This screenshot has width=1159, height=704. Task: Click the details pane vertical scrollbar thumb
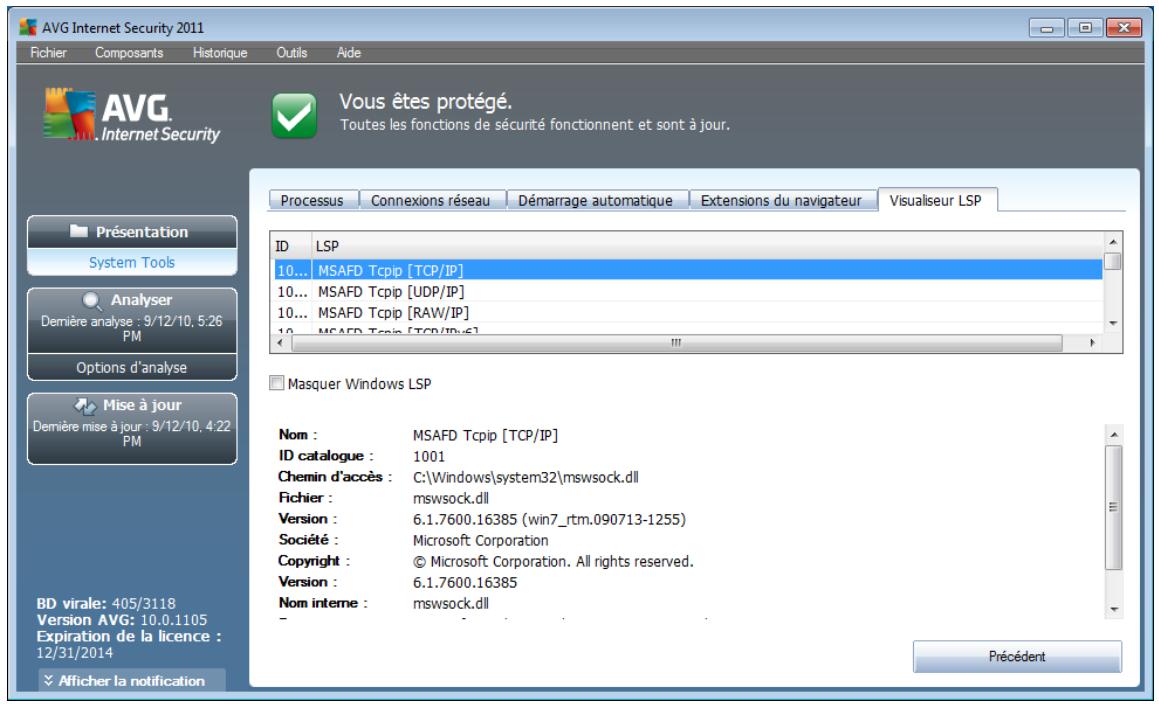(1114, 507)
